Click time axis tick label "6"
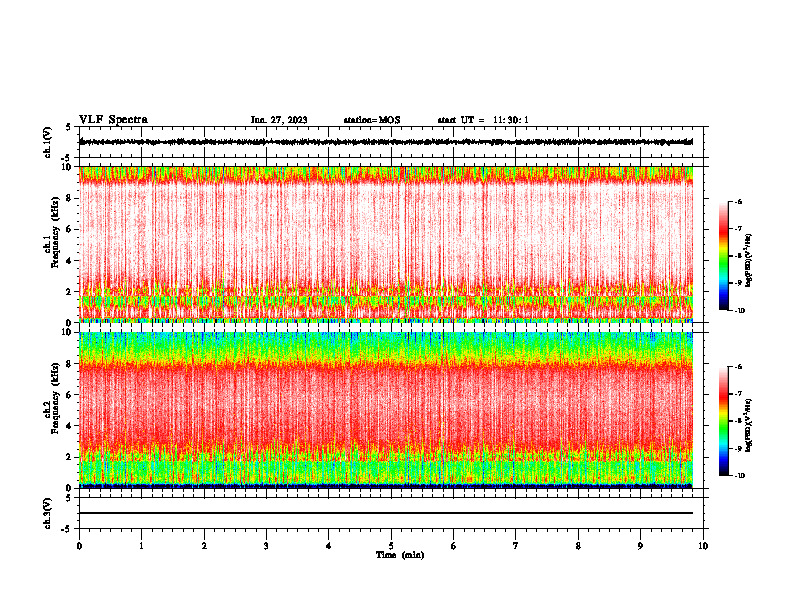Image resolution: width=792 pixels, height=612 pixels. [x=454, y=546]
